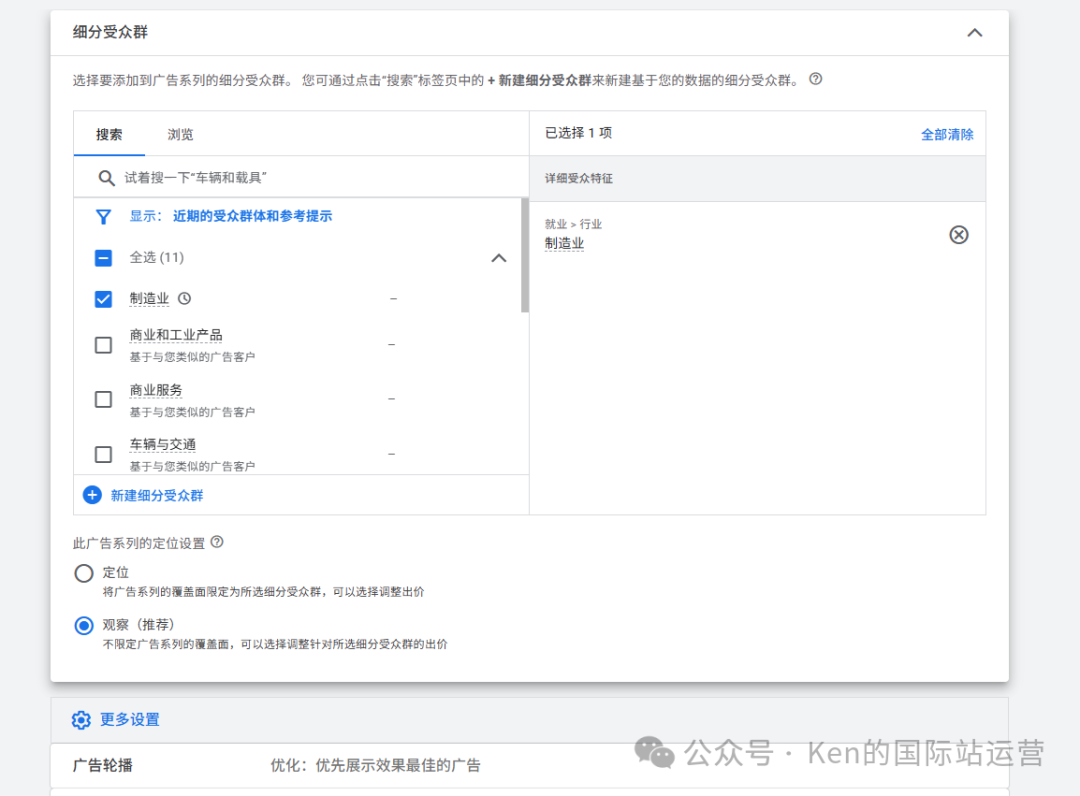Click the clock icon beside 制造业
The image size is (1080, 796).
(185, 298)
